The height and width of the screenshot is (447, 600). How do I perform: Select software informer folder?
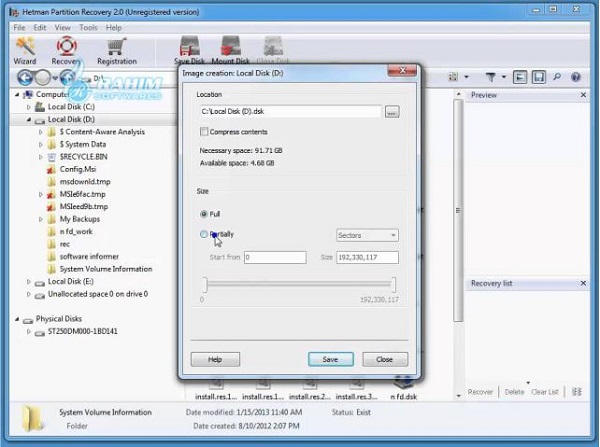tap(83, 256)
